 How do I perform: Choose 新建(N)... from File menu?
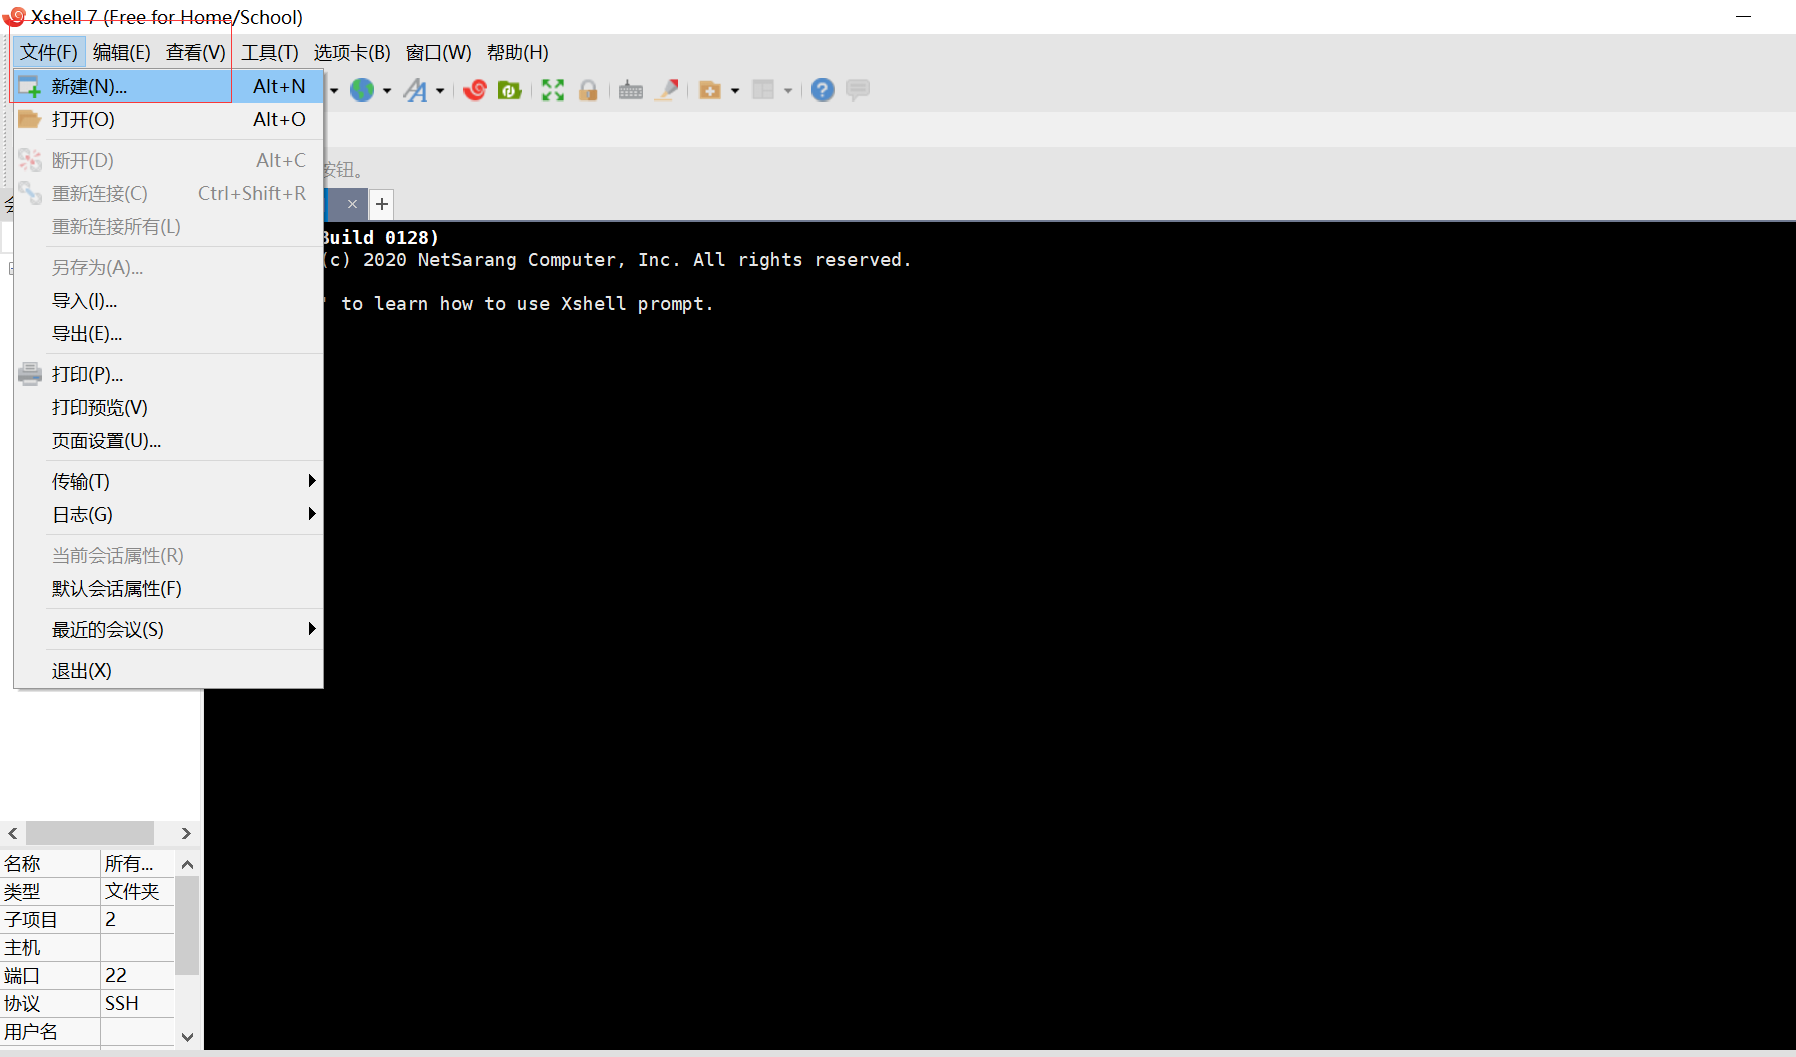168,86
